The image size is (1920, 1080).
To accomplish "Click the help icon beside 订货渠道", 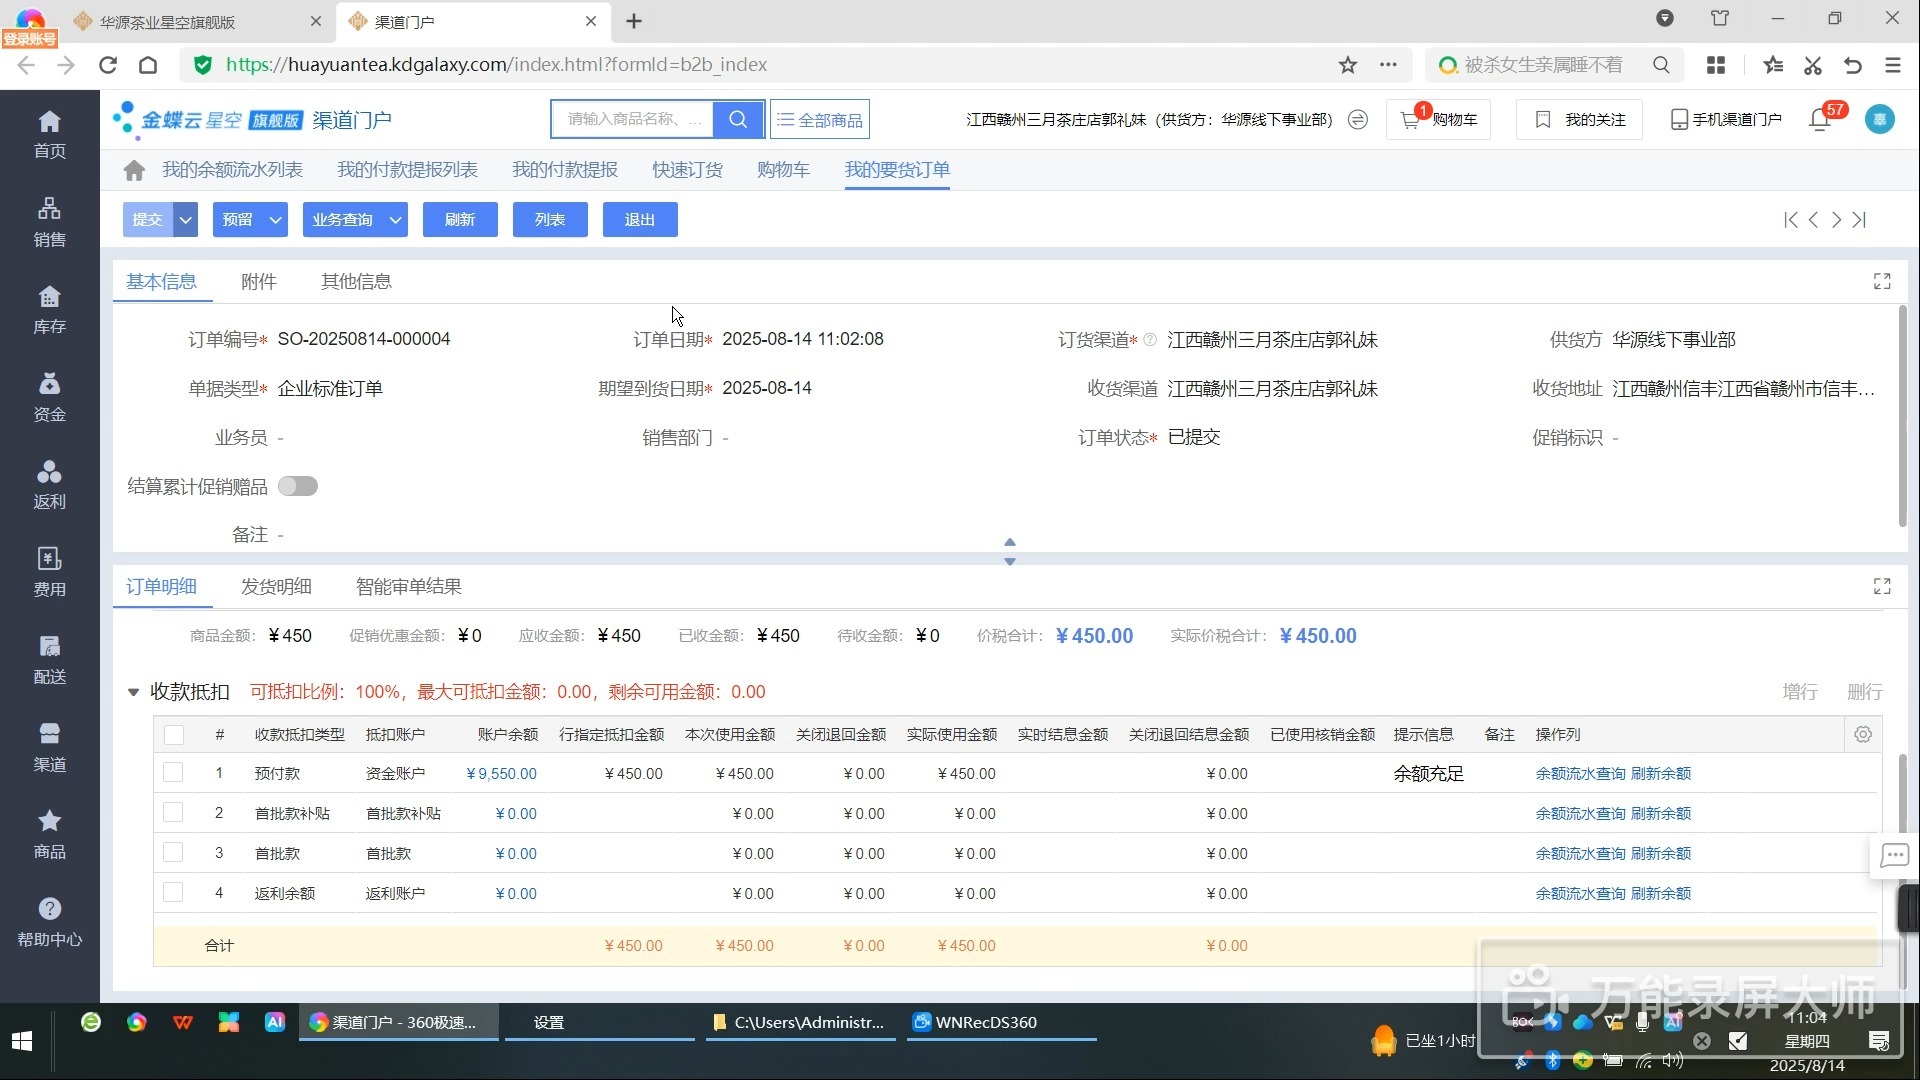I will (1150, 340).
